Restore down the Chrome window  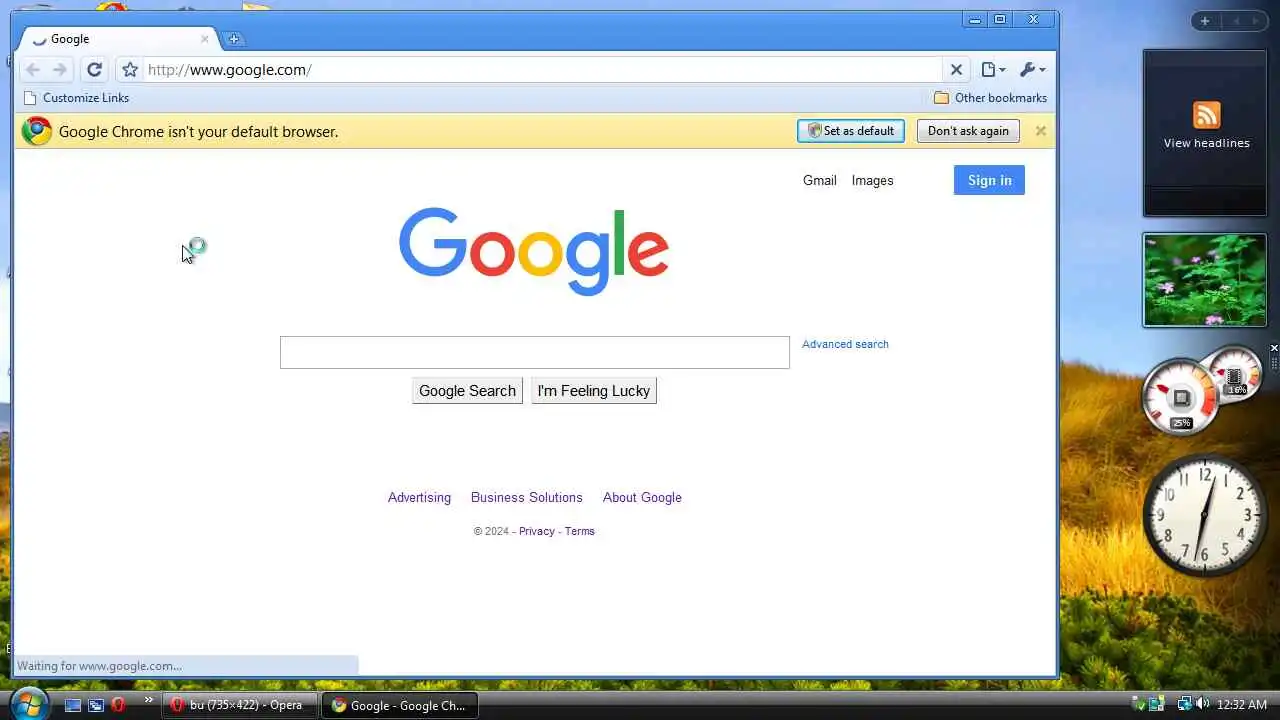coord(1000,19)
